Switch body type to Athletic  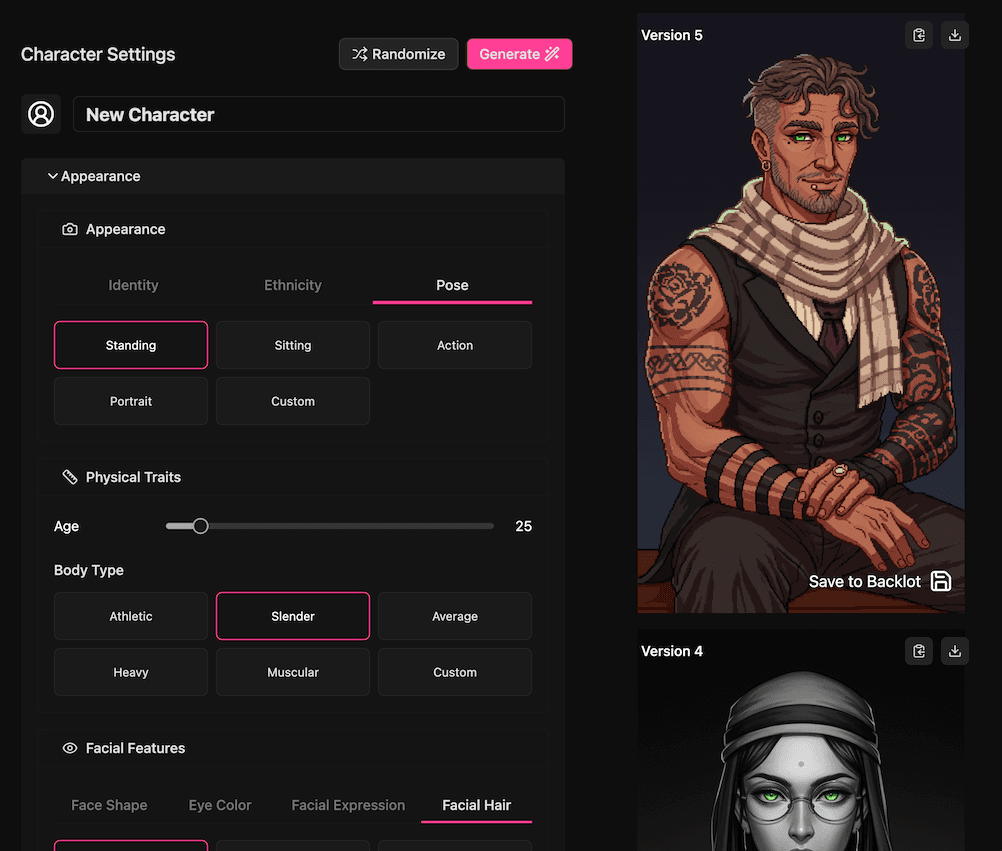pyautogui.click(x=130, y=616)
